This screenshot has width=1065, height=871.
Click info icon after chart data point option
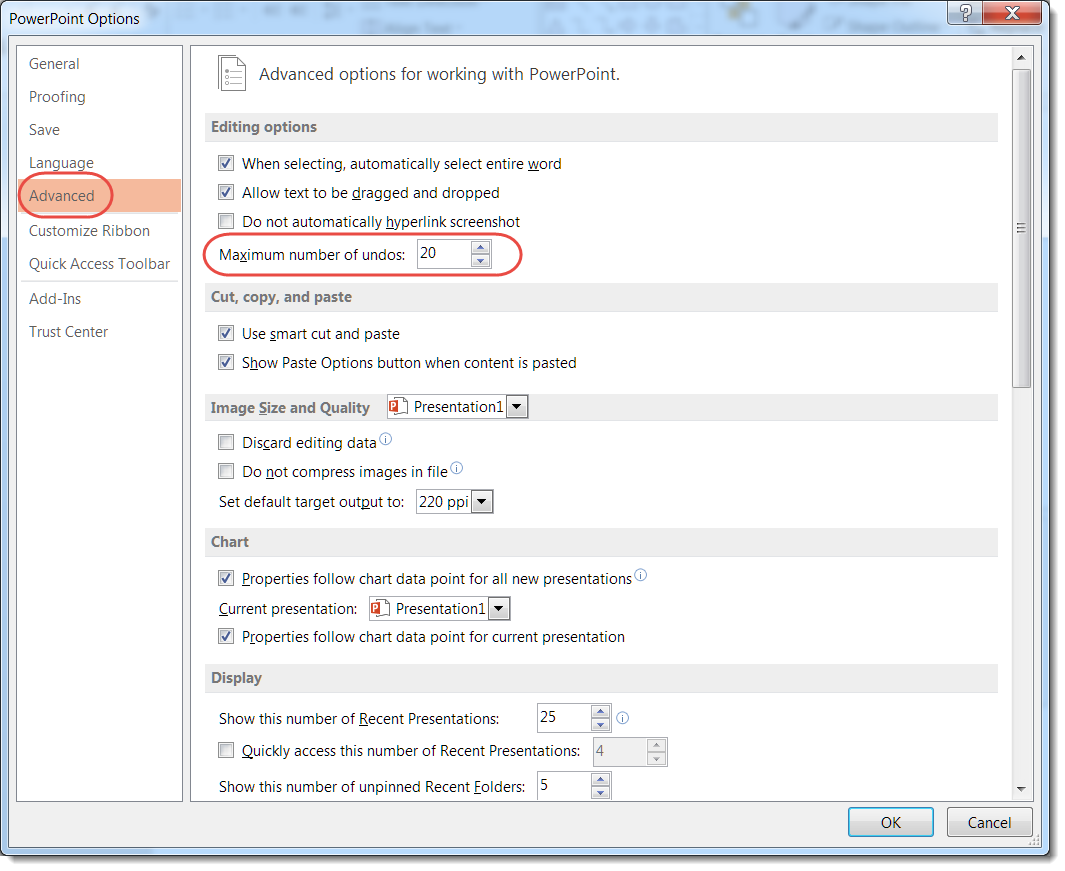coord(641,575)
